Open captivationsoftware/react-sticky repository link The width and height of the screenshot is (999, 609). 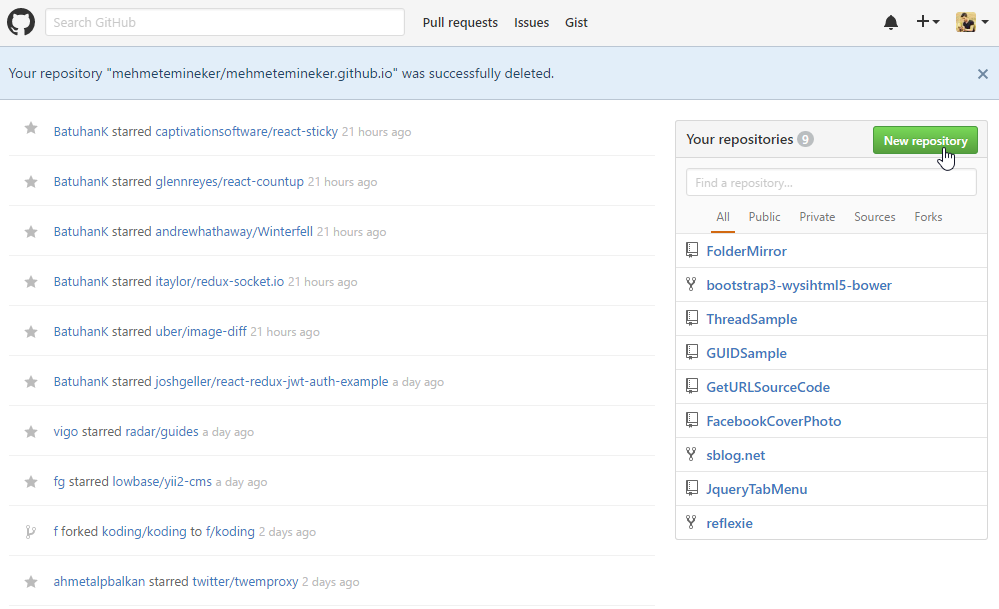(247, 132)
